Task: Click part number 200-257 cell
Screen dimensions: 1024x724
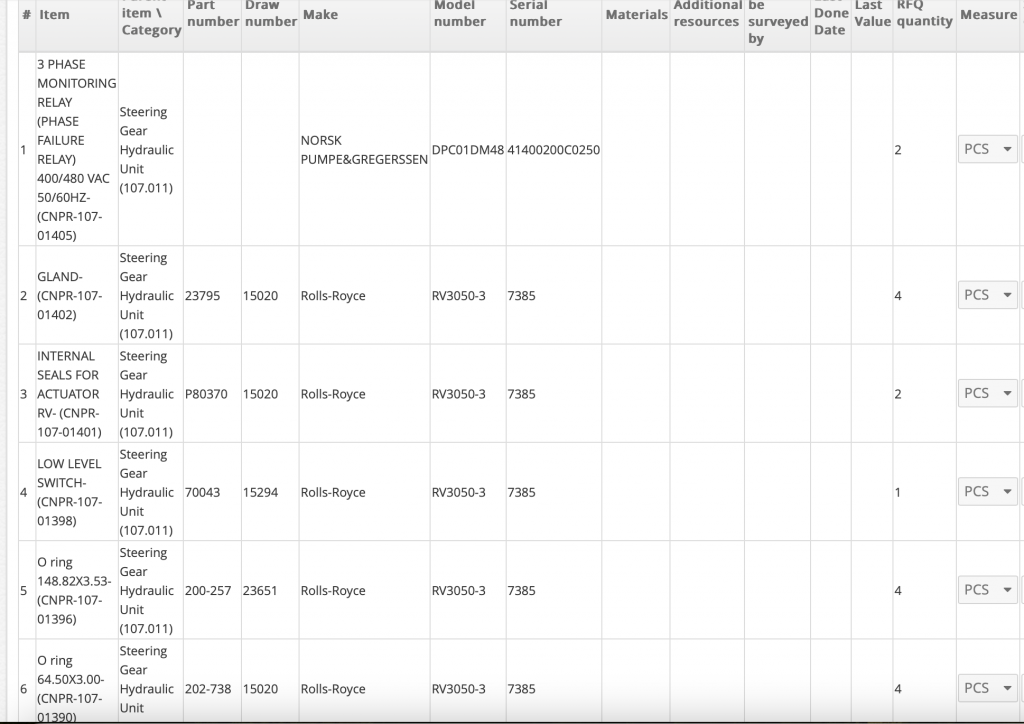Action: [208, 591]
